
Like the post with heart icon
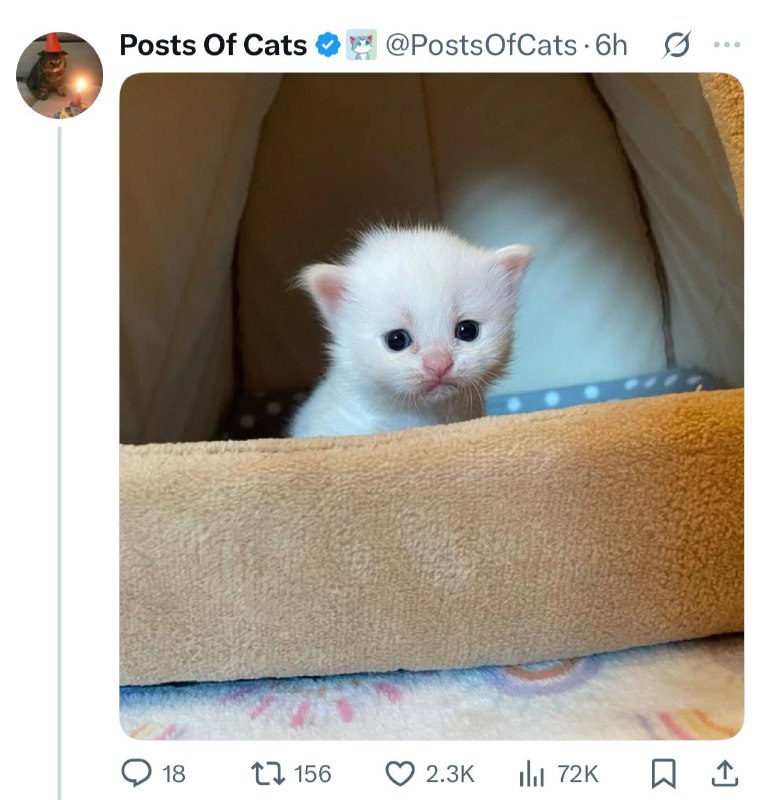[x=399, y=773]
